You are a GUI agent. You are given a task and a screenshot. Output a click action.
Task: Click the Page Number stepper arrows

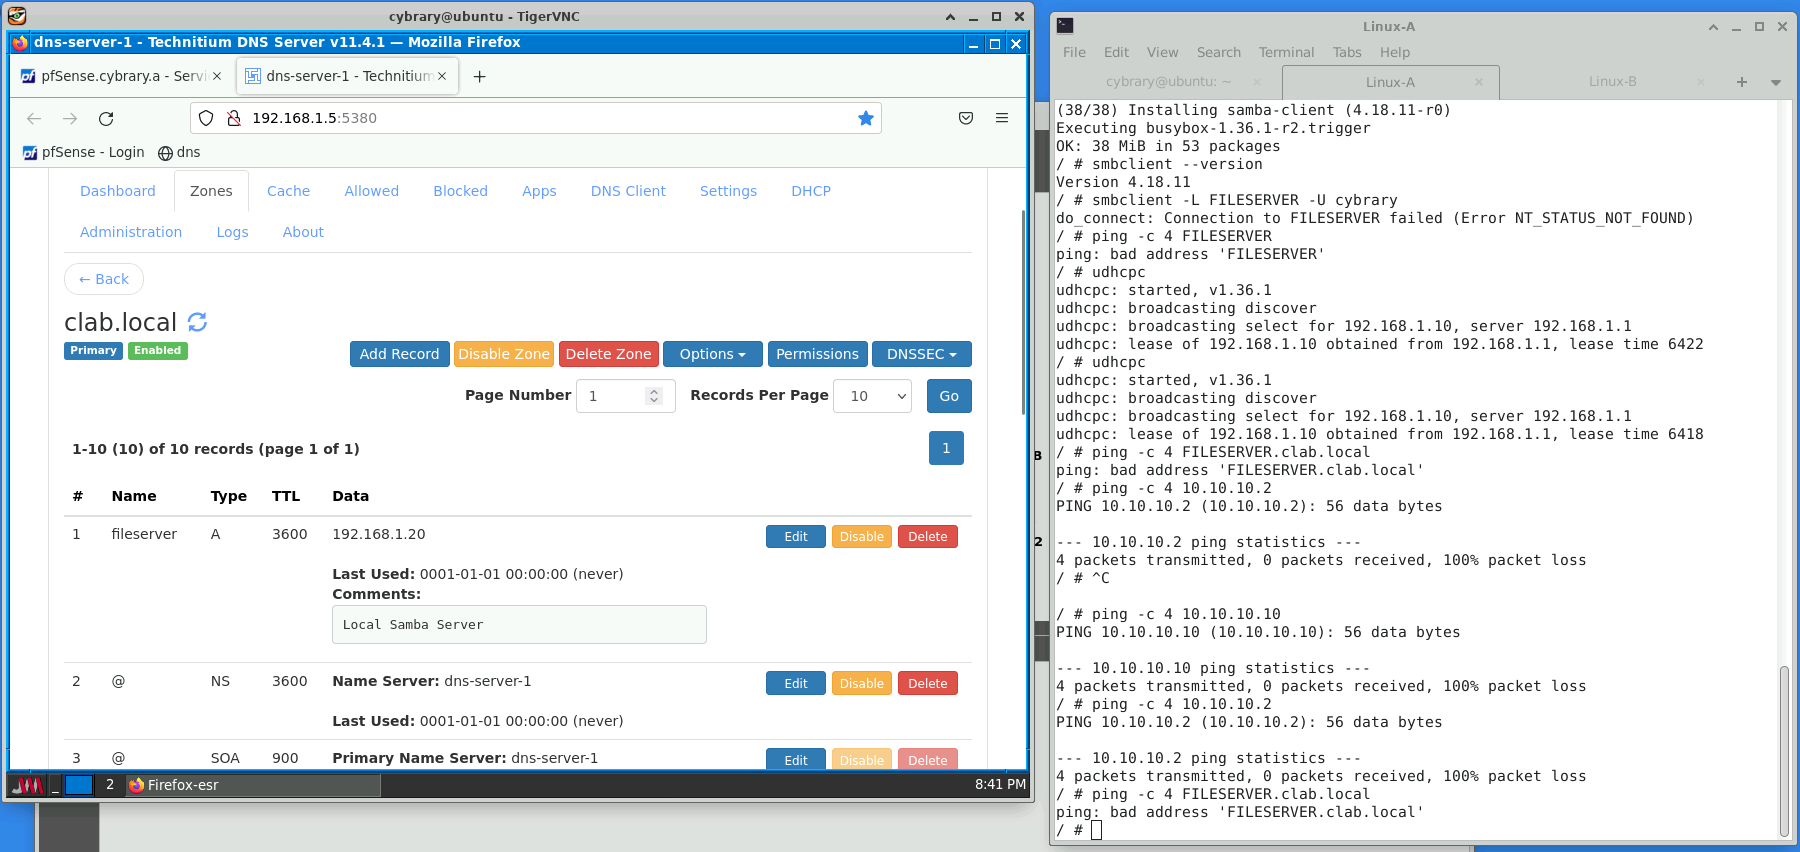654,396
